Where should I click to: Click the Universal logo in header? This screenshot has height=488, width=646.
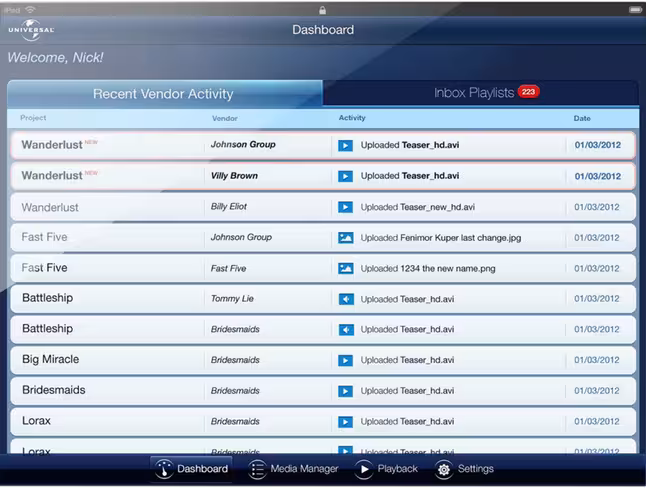31,30
